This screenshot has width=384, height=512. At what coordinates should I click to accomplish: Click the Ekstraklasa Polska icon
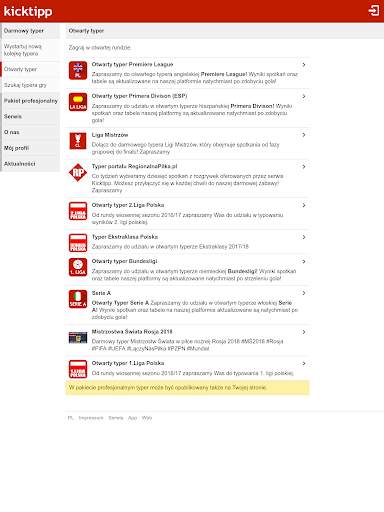[78, 243]
